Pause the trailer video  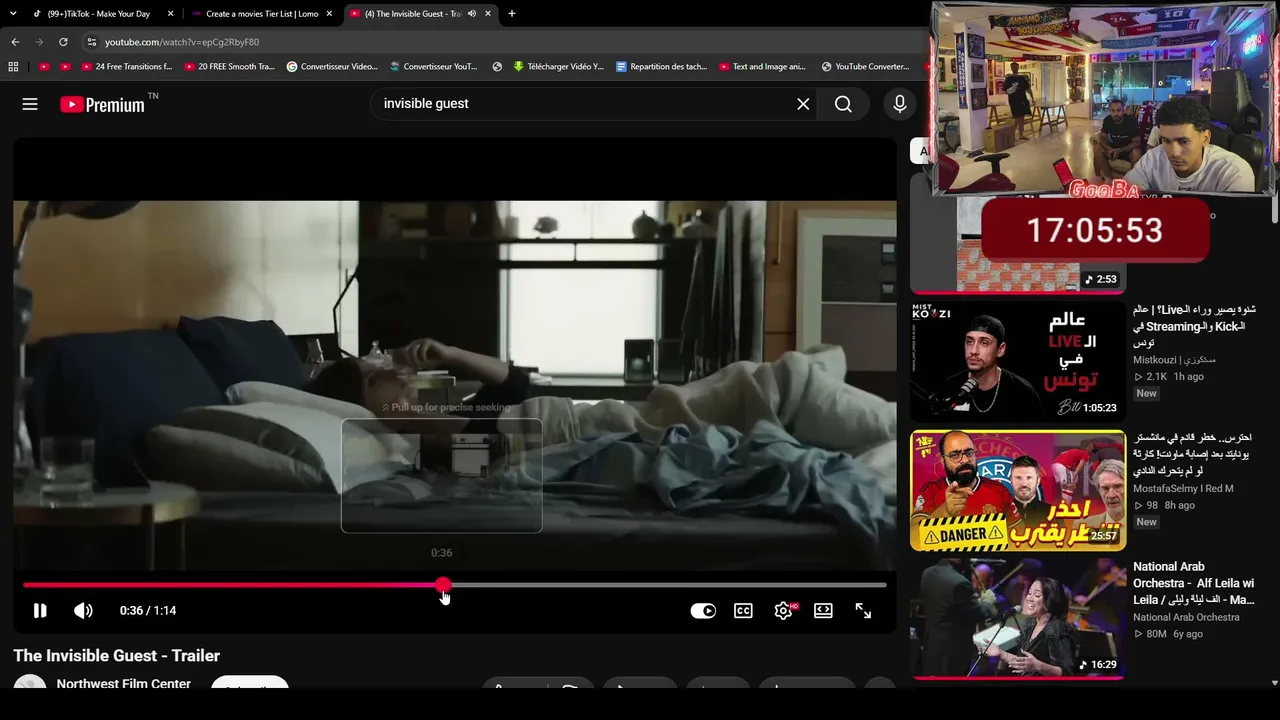[x=40, y=611]
